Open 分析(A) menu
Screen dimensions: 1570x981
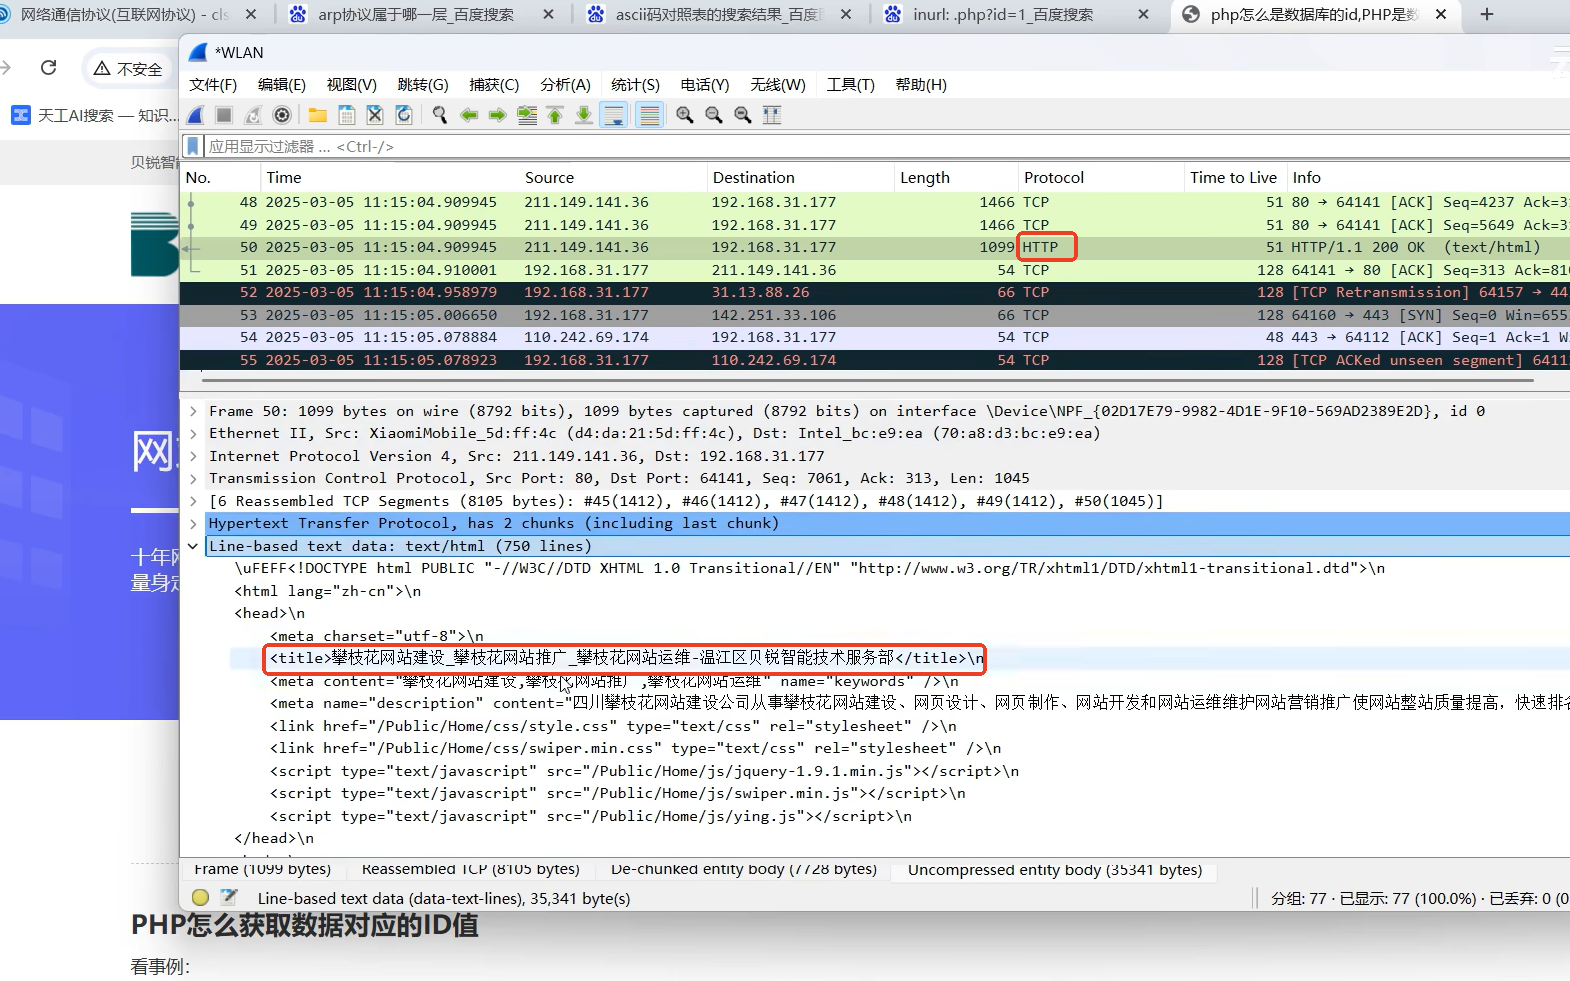[x=565, y=84]
